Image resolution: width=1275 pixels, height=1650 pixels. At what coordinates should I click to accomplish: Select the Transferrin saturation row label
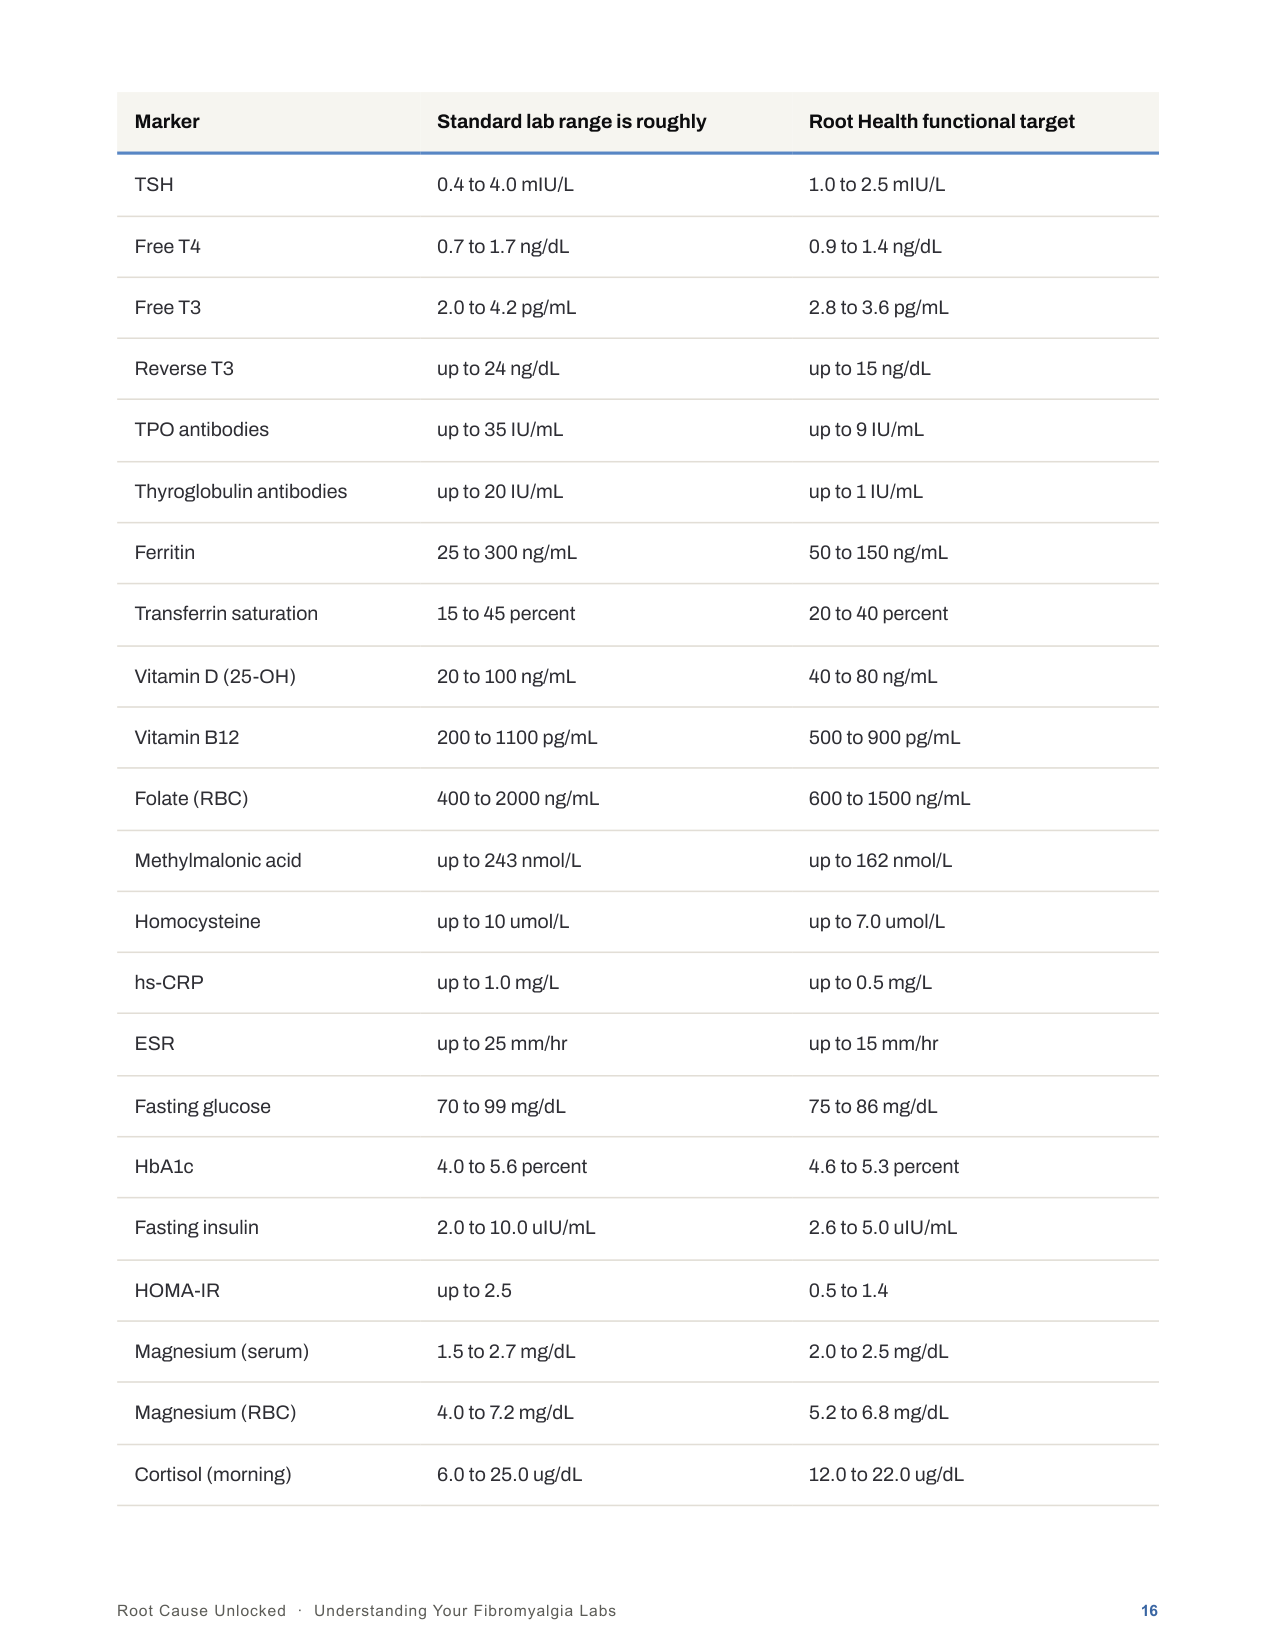tap(226, 613)
